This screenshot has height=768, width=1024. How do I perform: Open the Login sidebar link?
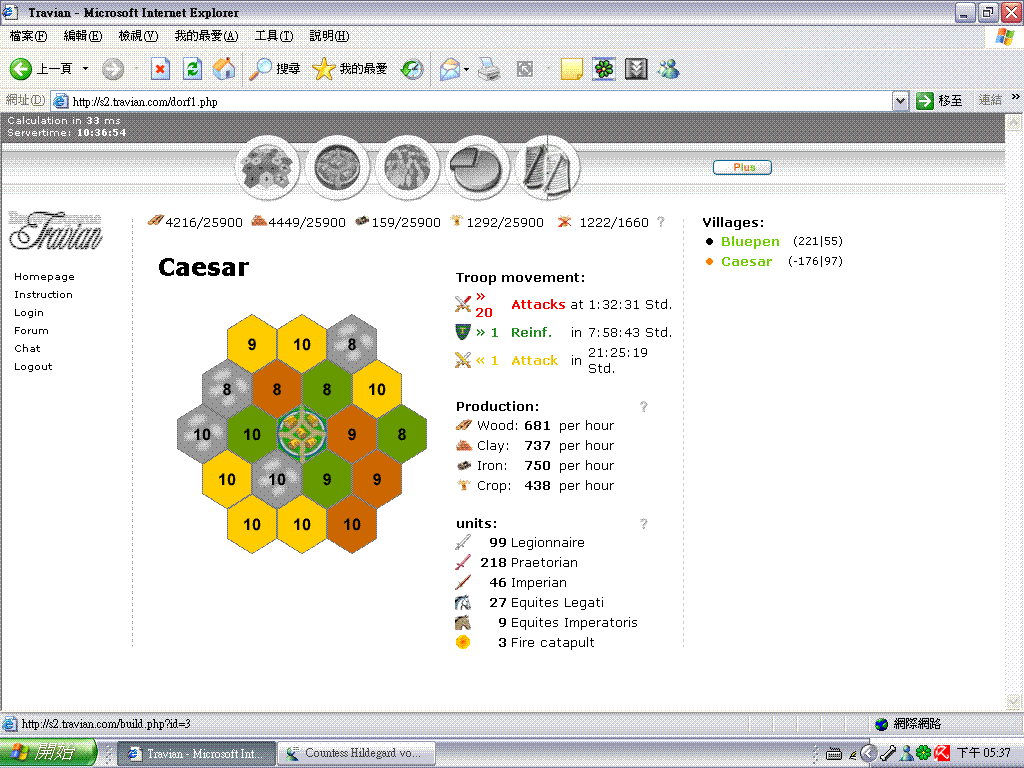(x=29, y=313)
